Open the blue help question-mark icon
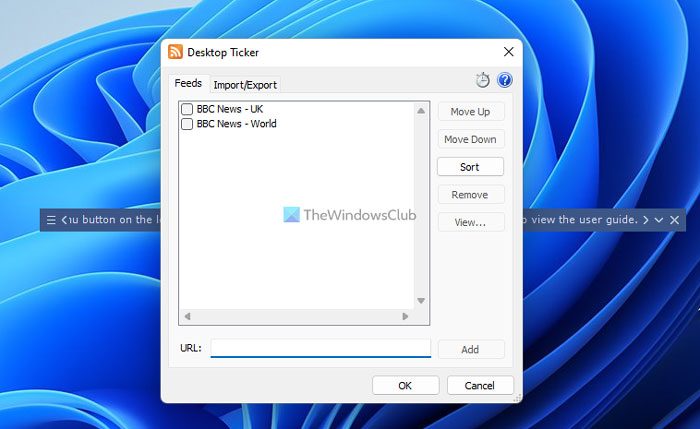Viewport: 700px width, 429px height. tap(504, 80)
